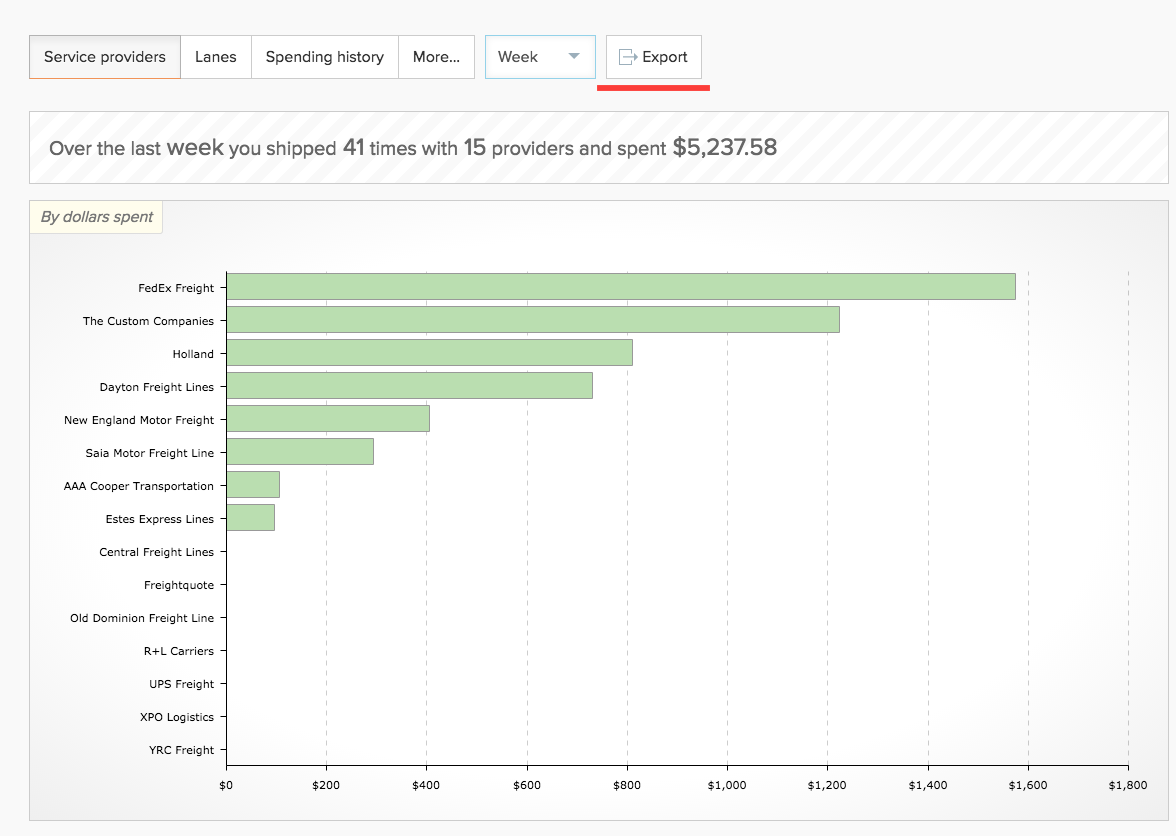The height and width of the screenshot is (836, 1176).
Task: Select the Holland bar in the chart
Action: (430, 352)
